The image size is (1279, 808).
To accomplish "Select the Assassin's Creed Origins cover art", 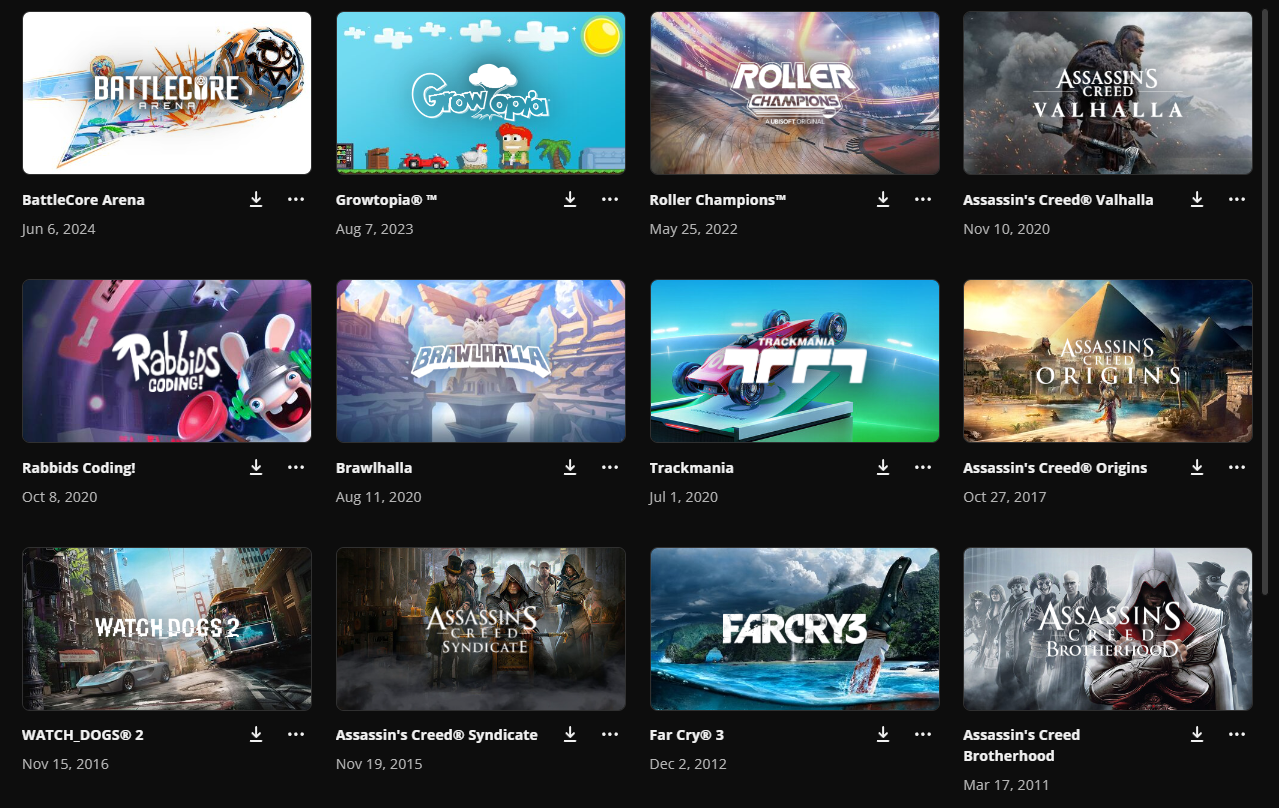I will [1108, 361].
